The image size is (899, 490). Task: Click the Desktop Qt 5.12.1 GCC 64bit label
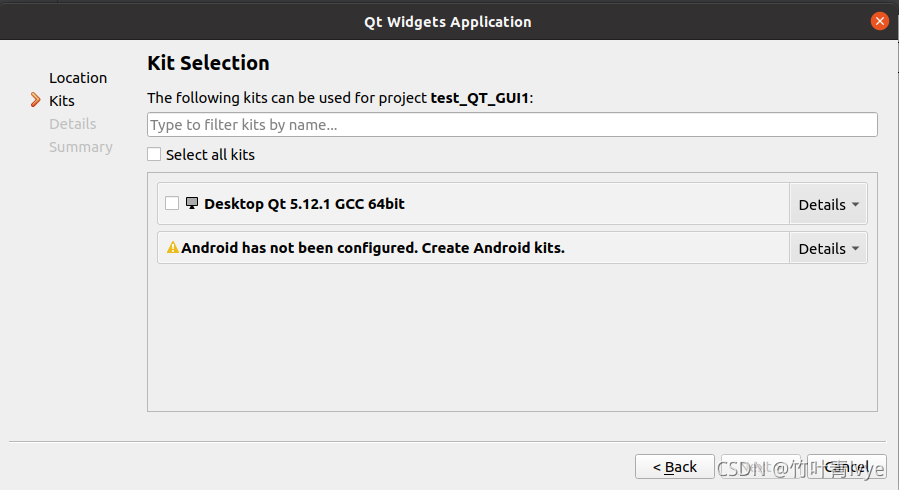coord(304,203)
